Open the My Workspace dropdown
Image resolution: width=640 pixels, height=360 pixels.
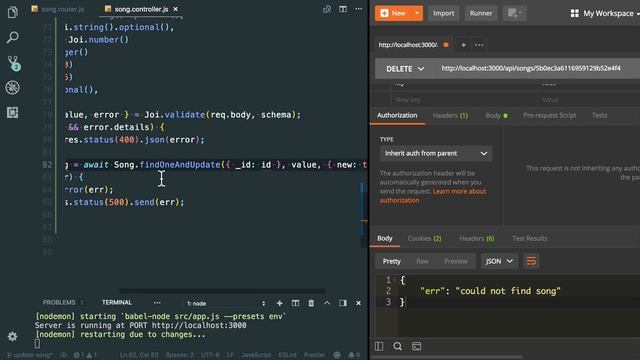point(605,13)
